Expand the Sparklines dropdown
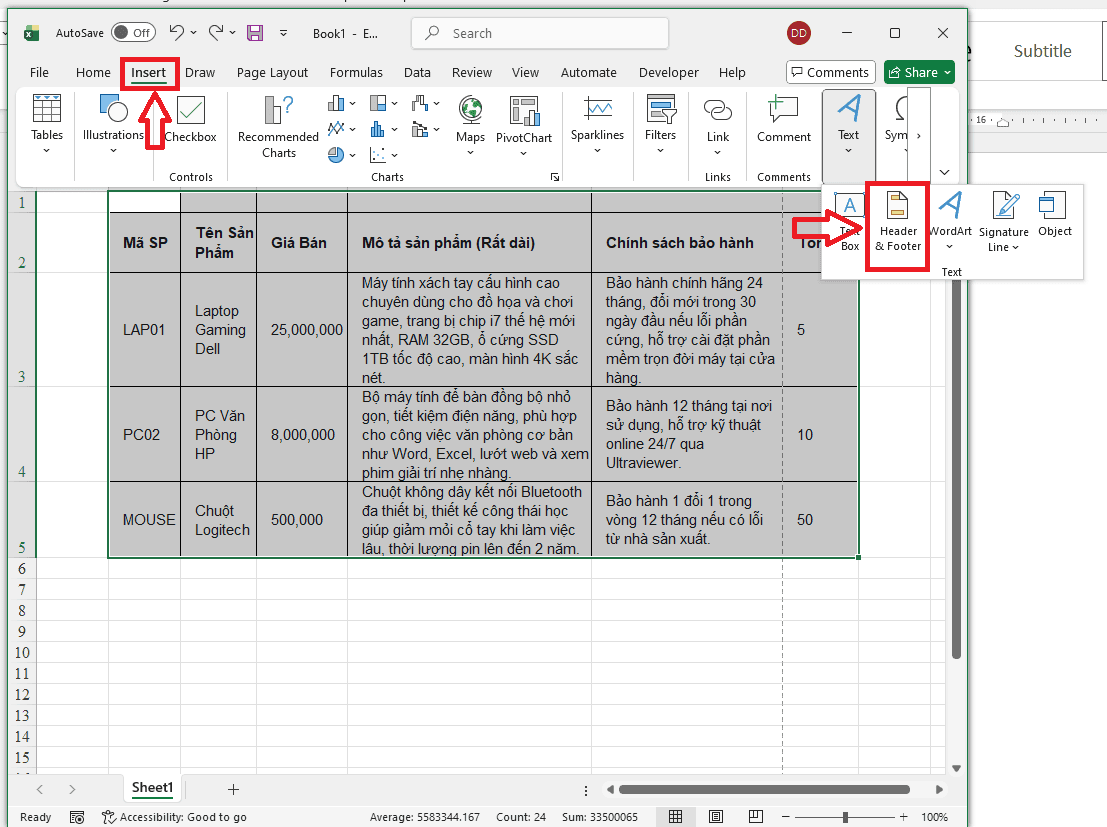The image size is (1107, 827). coord(597,150)
